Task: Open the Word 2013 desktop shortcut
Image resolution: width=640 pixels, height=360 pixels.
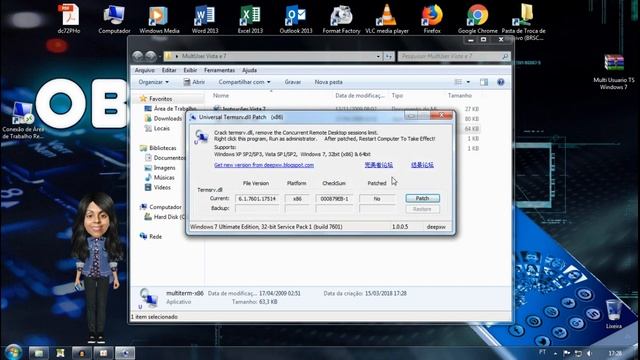Action: [x=205, y=18]
